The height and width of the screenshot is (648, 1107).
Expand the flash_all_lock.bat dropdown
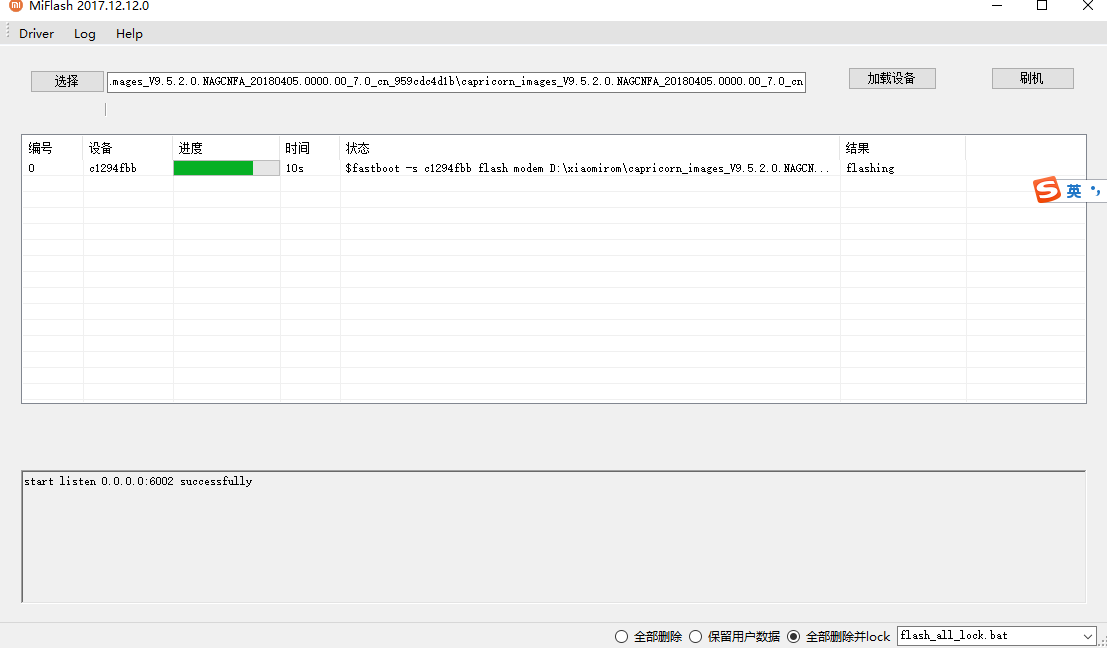click(x=1087, y=636)
